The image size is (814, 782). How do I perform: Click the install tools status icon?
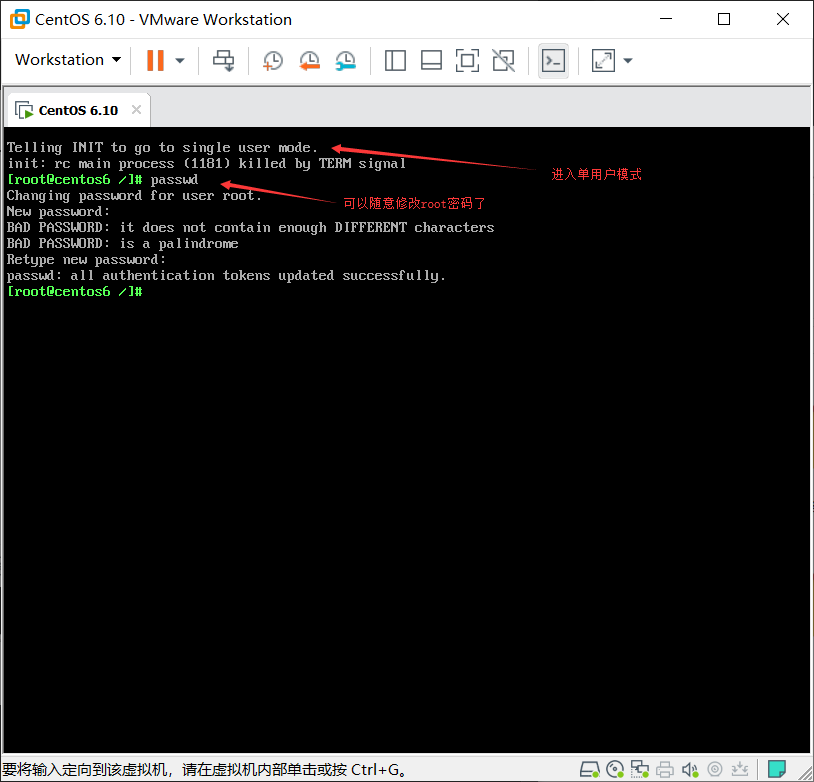click(740, 769)
